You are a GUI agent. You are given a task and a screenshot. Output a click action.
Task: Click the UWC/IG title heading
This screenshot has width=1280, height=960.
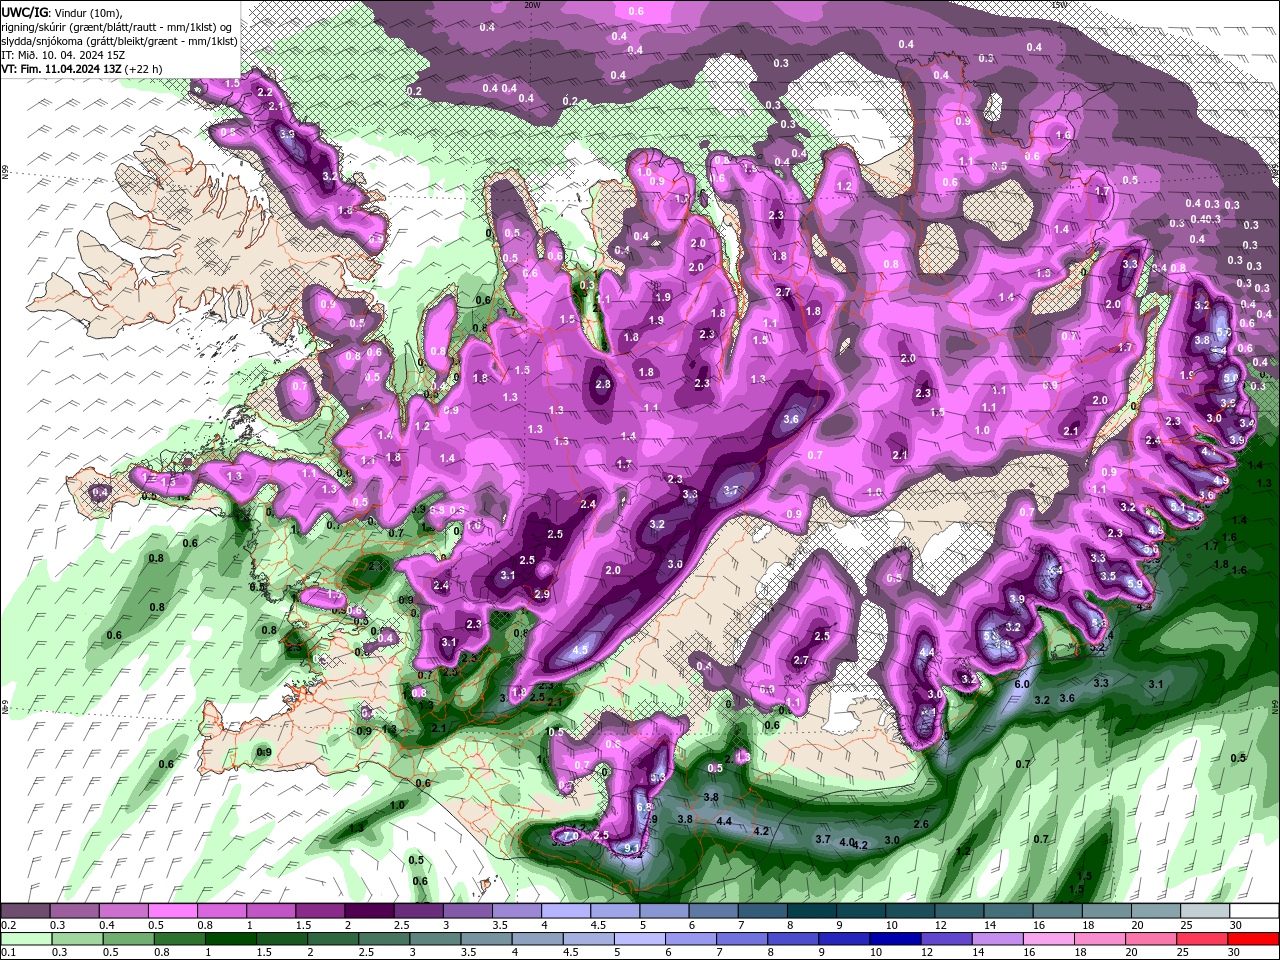[25, 11]
